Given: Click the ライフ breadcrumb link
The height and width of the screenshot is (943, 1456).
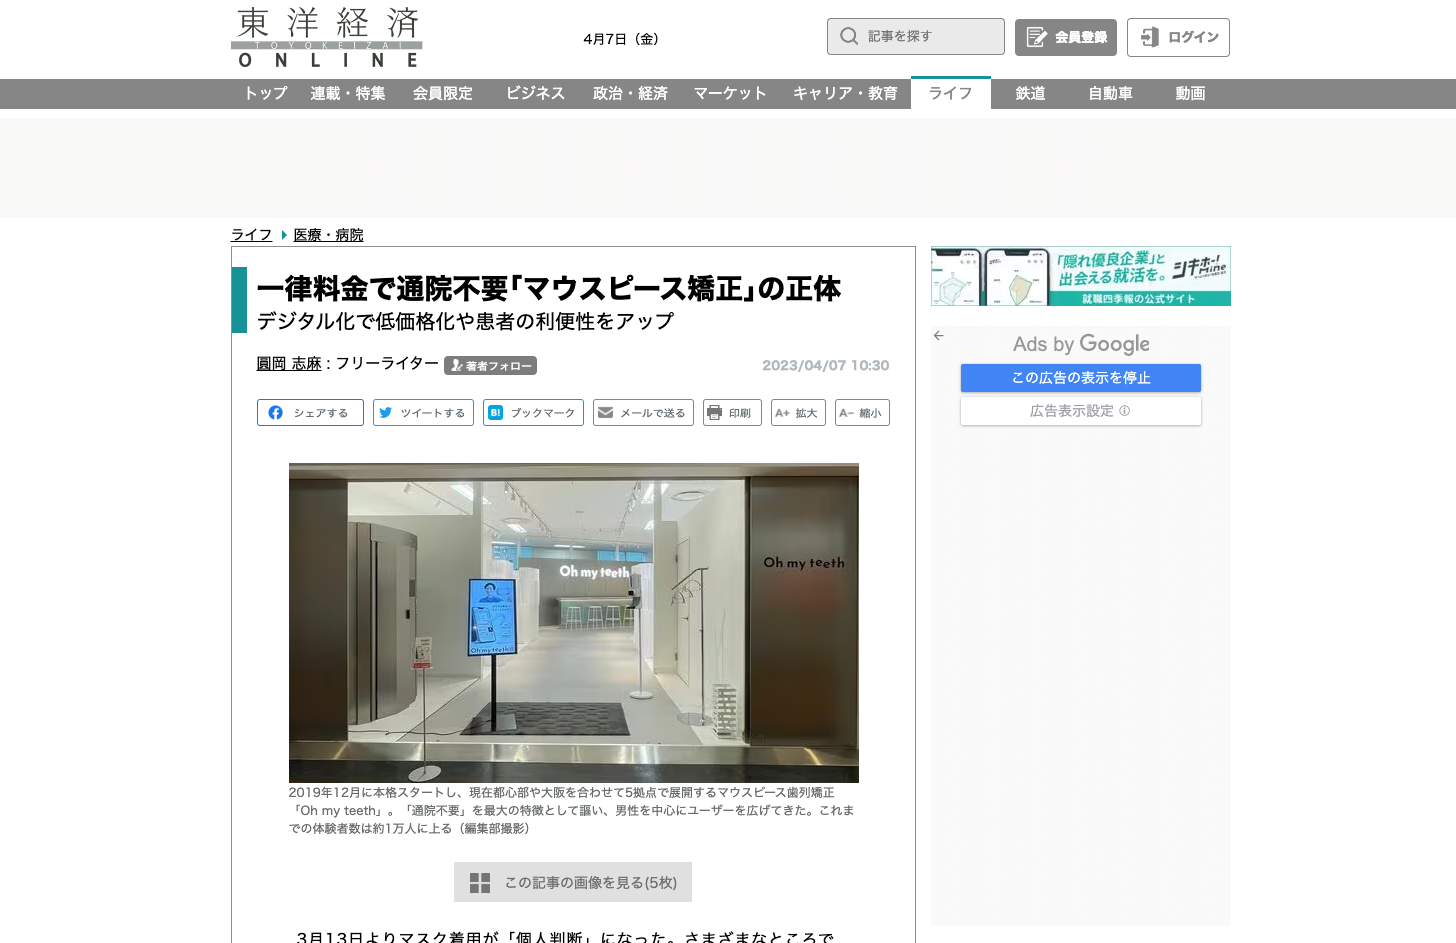Looking at the screenshot, I should (x=252, y=235).
